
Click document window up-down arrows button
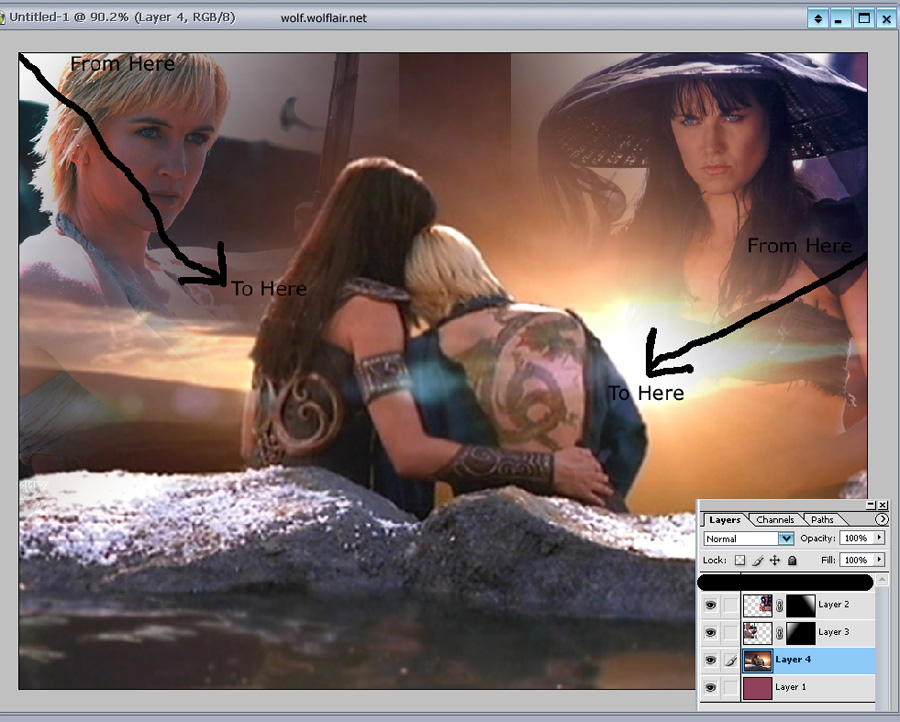click(818, 18)
